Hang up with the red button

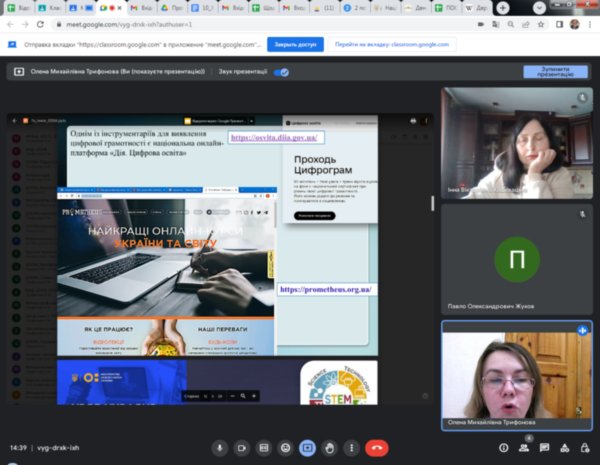click(377, 448)
